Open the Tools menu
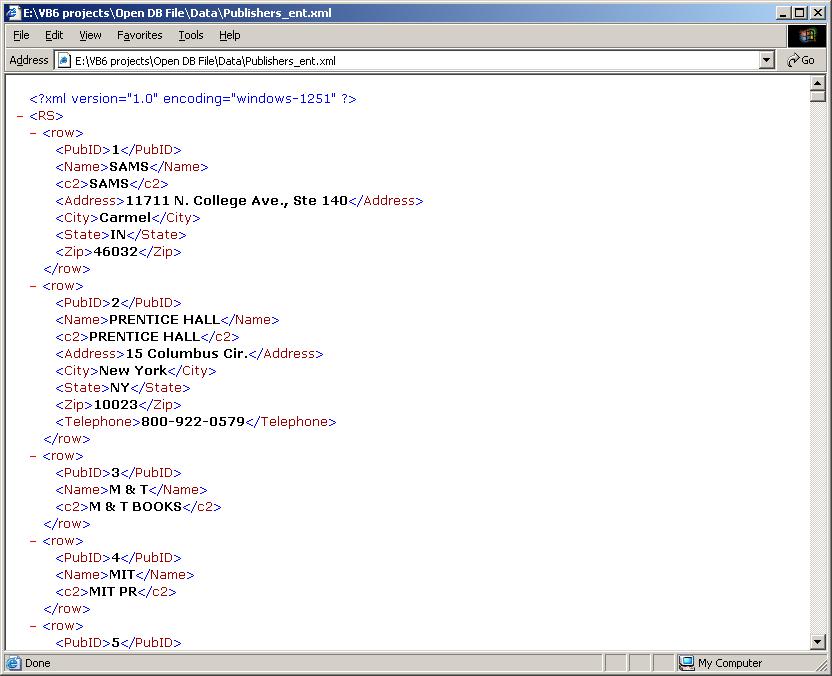The height and width of the screenshot is (676, 832). 191,35
